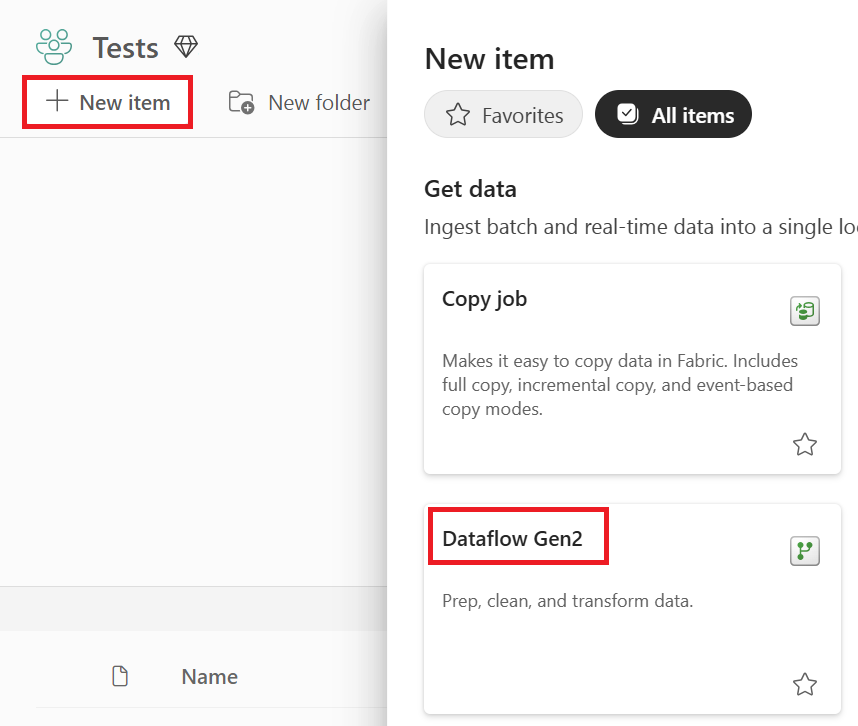Favorite the Copy job item with its star

tap(804, 444)
